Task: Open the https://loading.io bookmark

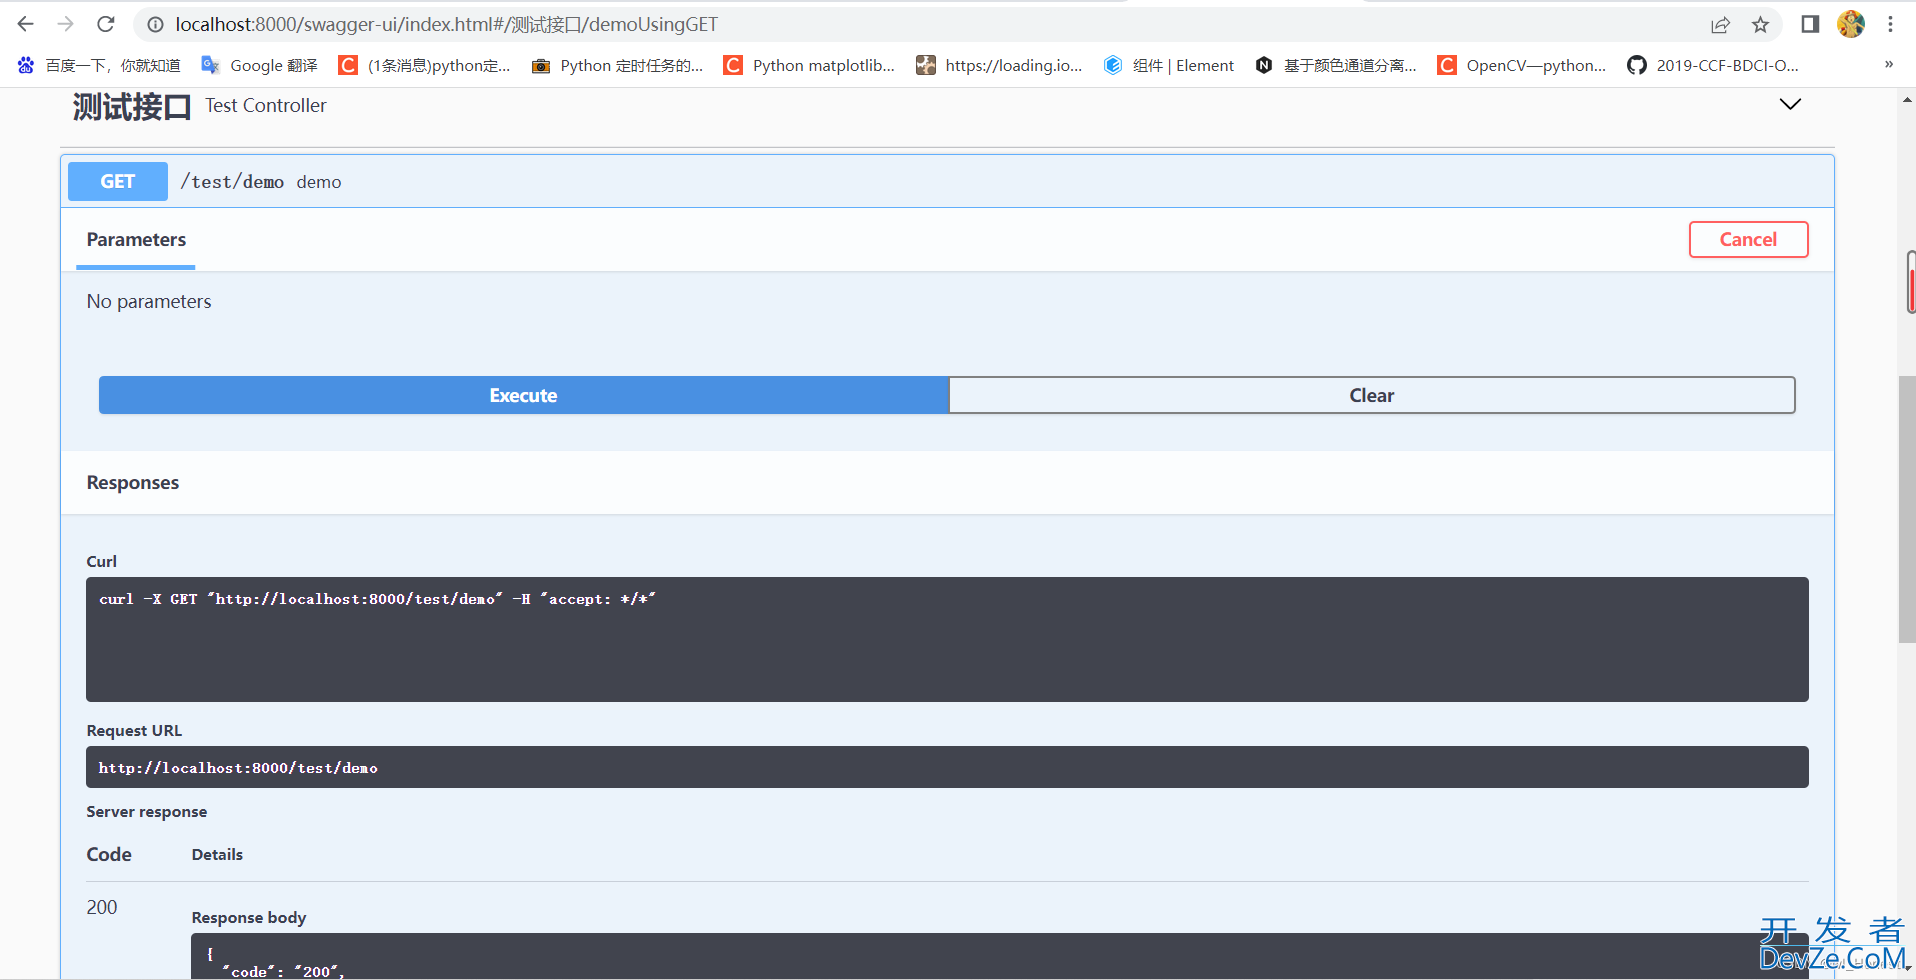Action: 999,65
